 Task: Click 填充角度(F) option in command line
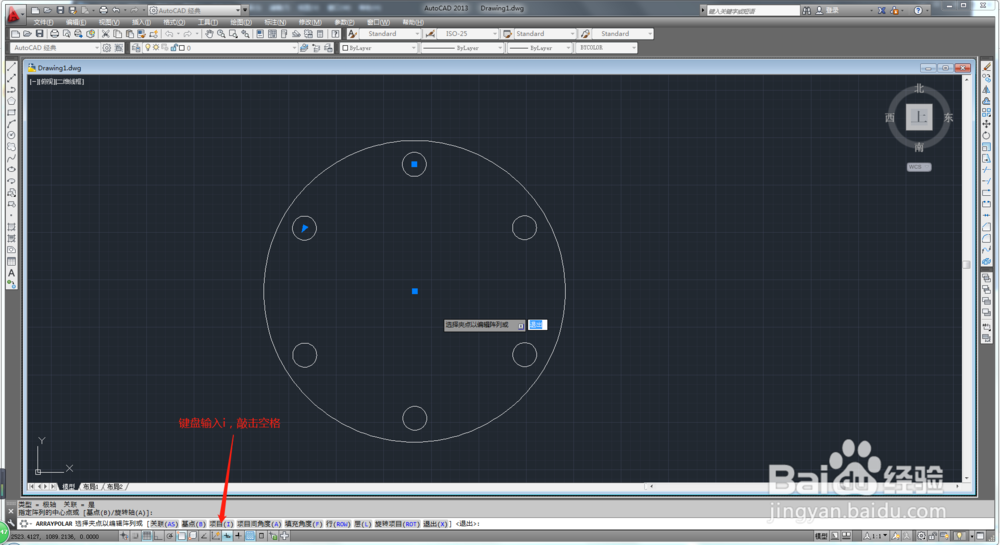pyautogui.click(x=304, y=524)
